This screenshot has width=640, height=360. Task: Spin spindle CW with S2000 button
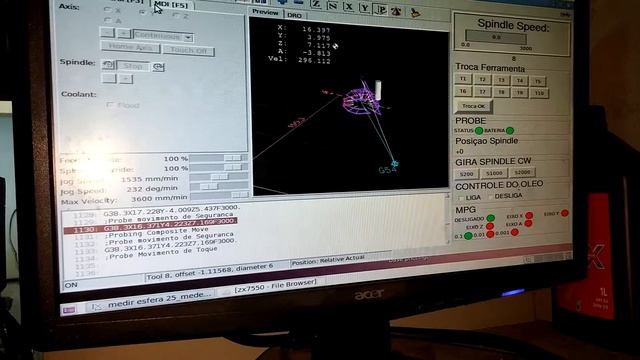[x=522, y=172]
